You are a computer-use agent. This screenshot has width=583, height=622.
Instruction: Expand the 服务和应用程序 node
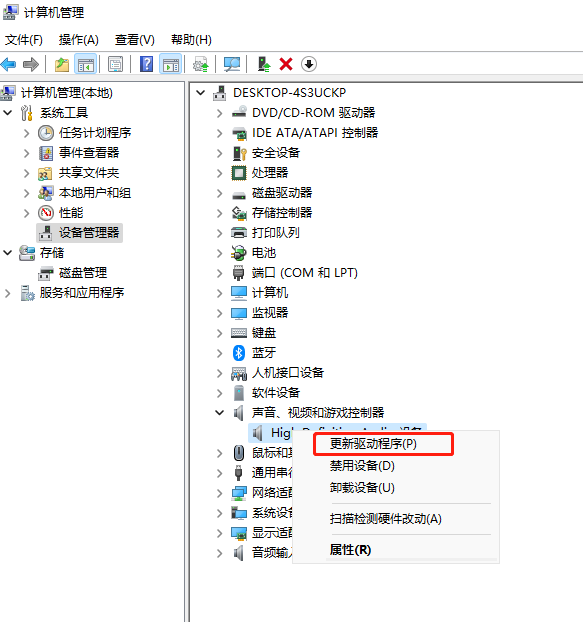coord(8,293)
